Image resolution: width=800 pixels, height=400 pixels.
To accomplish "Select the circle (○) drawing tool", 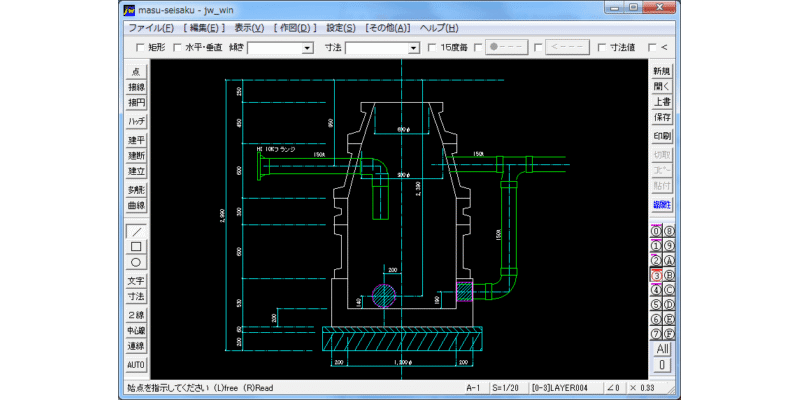I will (x=136, y=262).
